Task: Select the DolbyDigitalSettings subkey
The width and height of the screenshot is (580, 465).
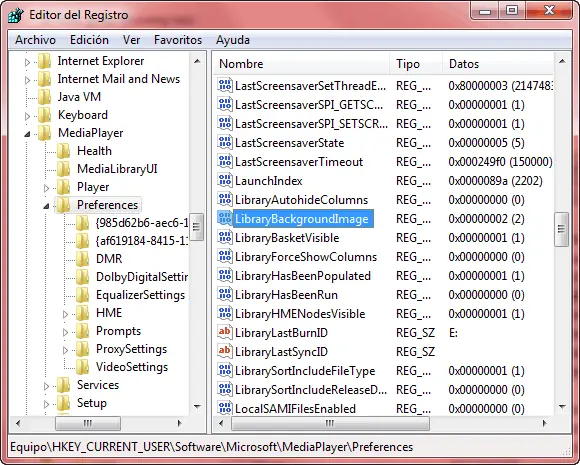Action: 142,277
